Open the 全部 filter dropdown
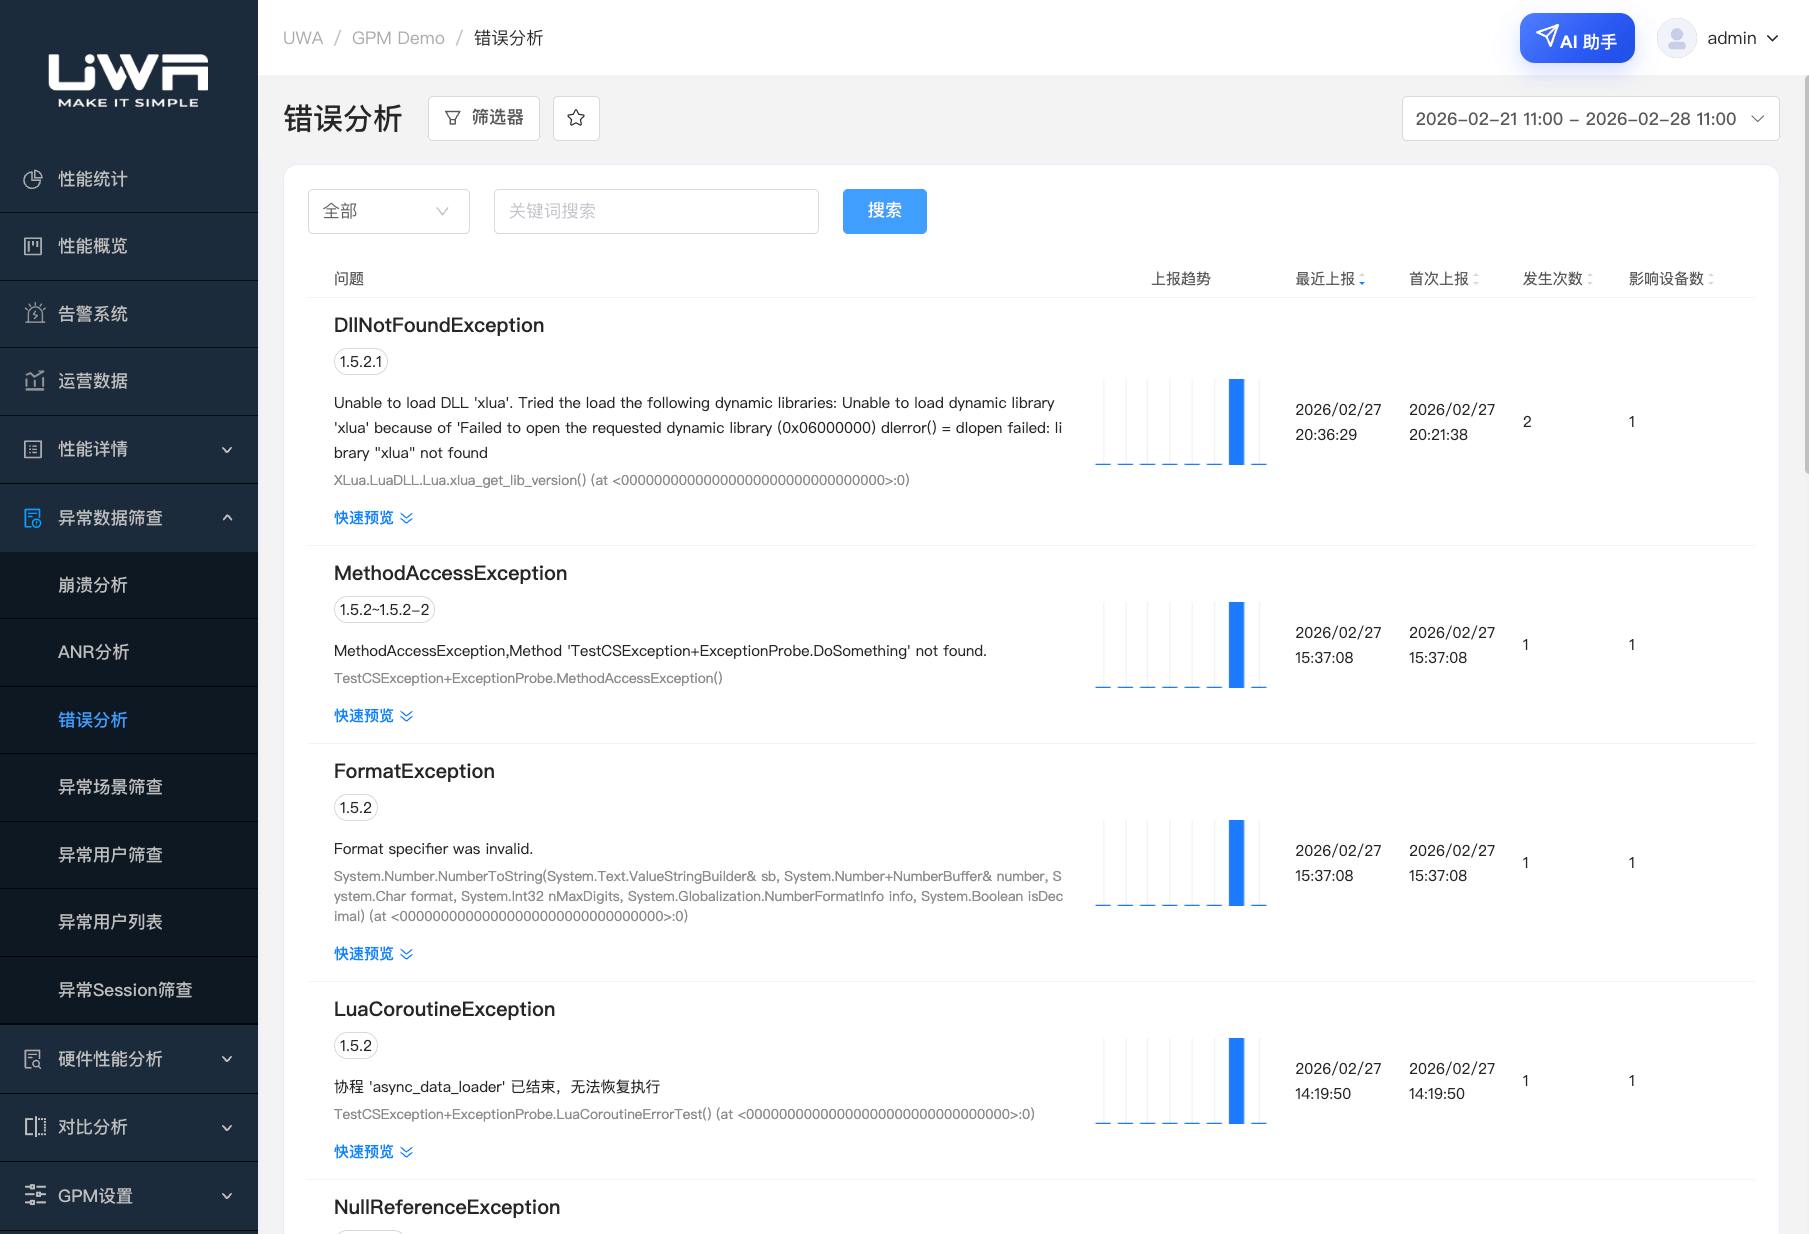Screen dimensions: 1809x1234 [x=388, y=211]
